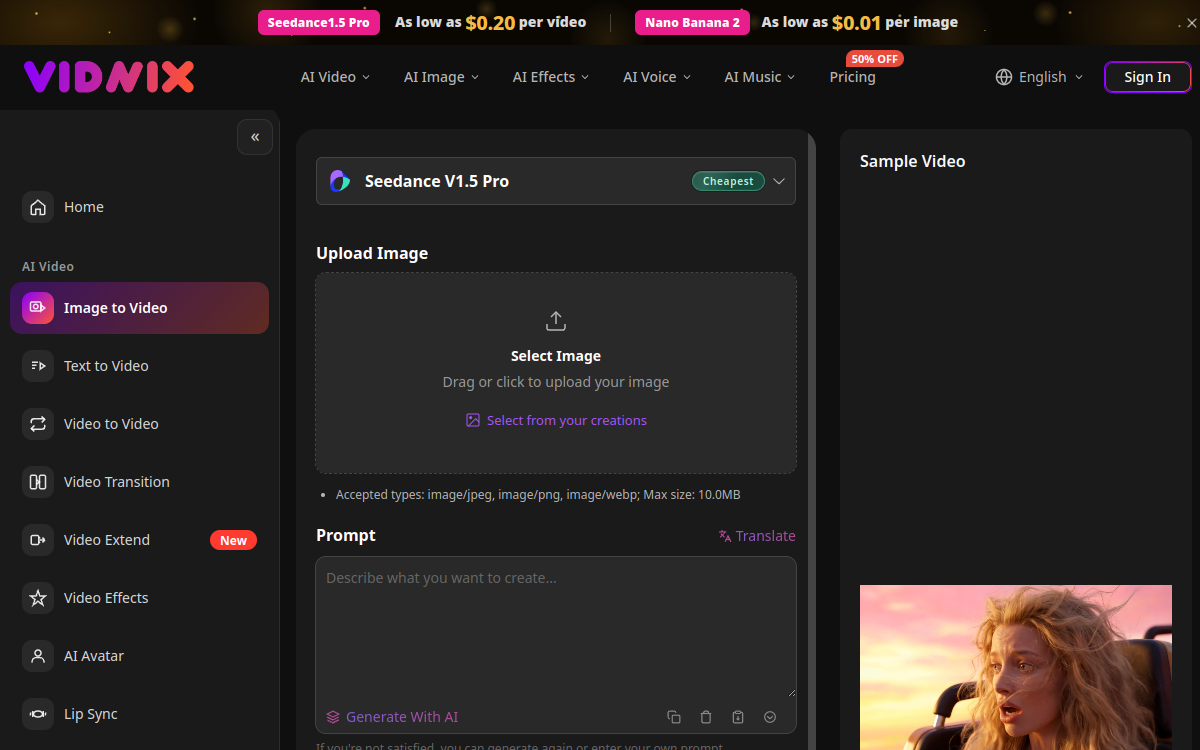1200x750 pixels.
Task: Click the Nano Banana 2 banner badge
Action: (x=693, y=22)
